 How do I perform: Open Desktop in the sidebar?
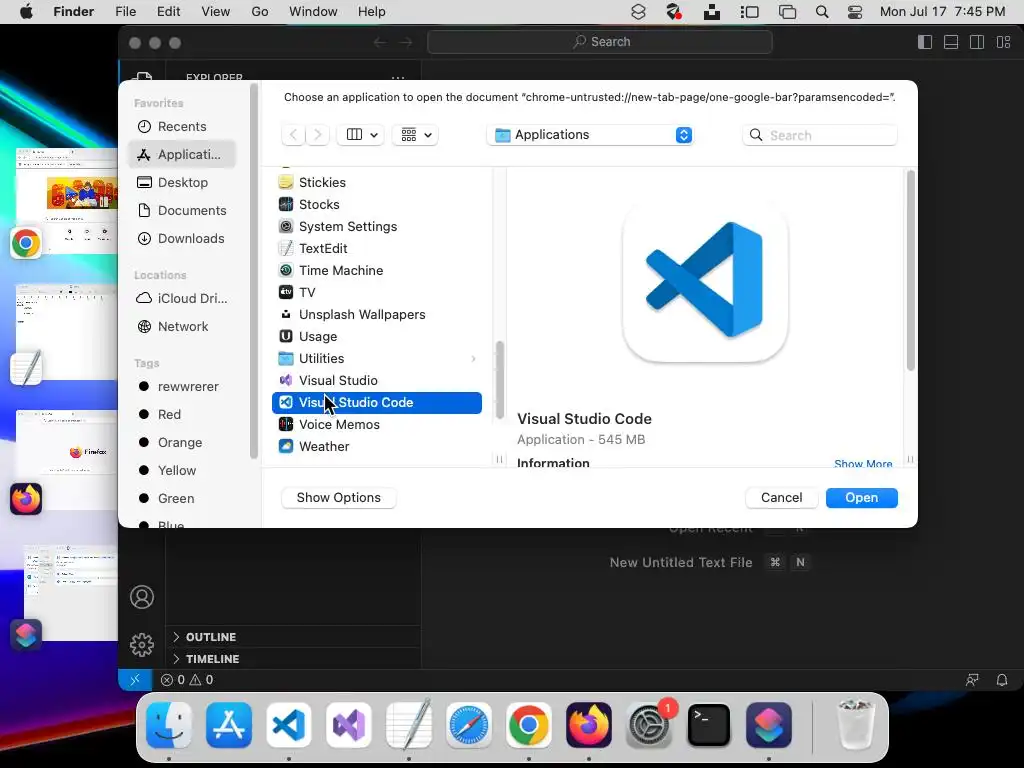182,183
